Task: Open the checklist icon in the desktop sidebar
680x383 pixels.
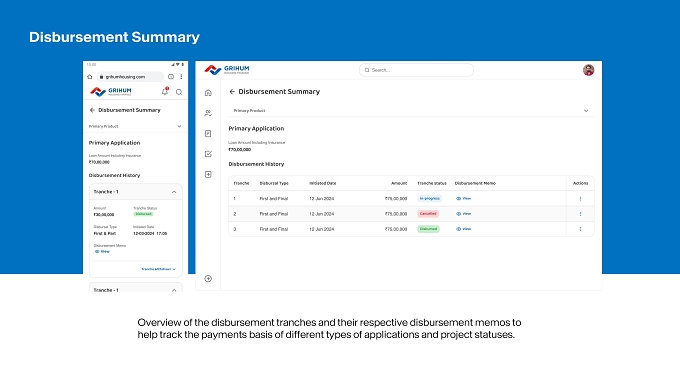Action: (208, 154)
